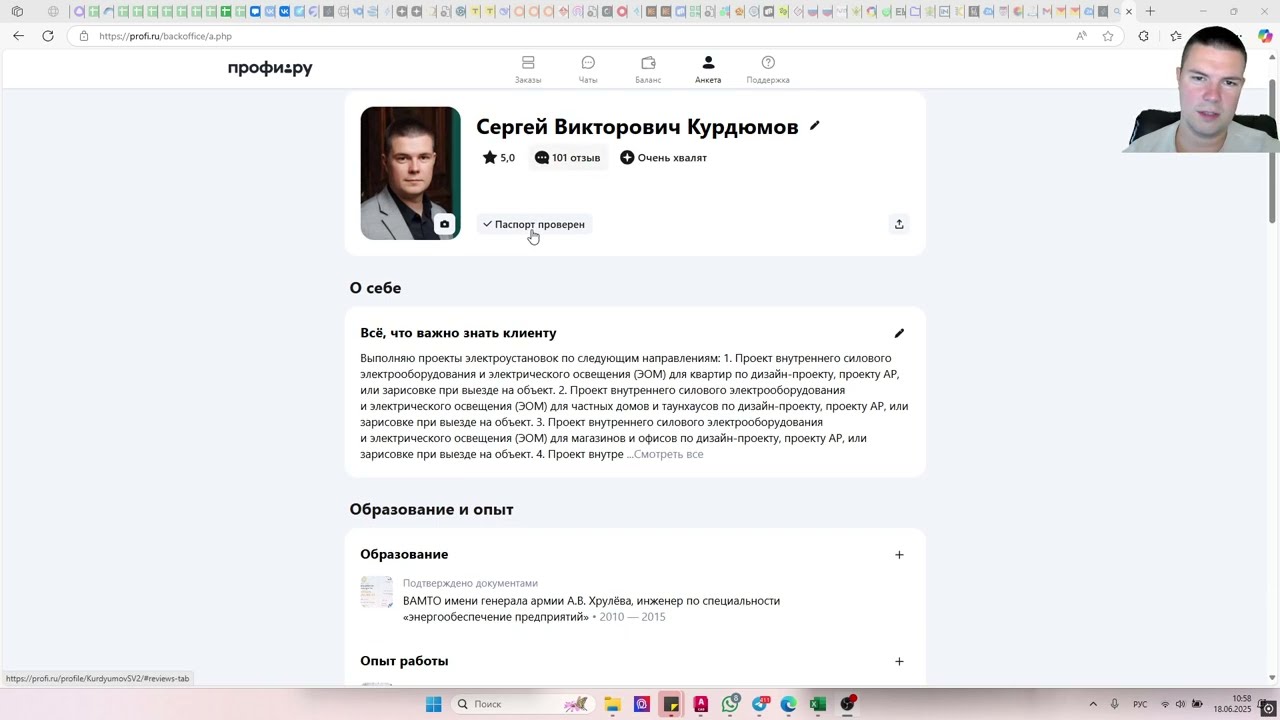This screenshot has width=1280, height=720.
Task: Add page to favorites star icon
Action: tap(1108, 36)
